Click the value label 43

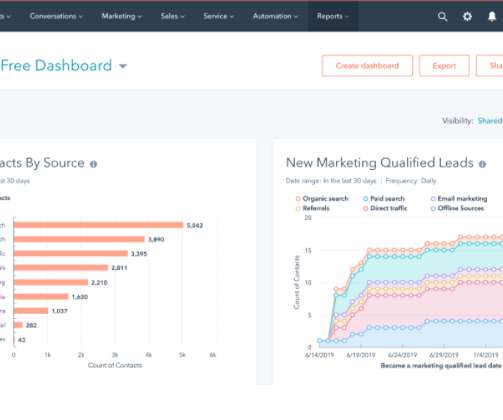coord(21,340)
